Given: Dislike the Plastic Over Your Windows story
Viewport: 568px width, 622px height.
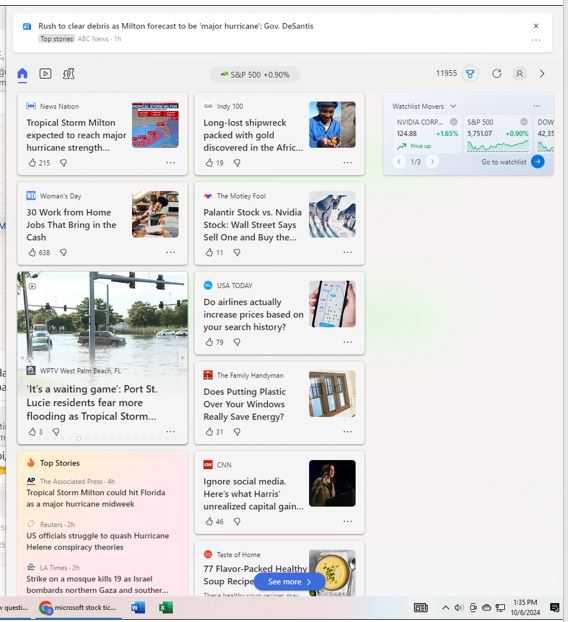Looking at the screenshot, I should click(237, 432).
